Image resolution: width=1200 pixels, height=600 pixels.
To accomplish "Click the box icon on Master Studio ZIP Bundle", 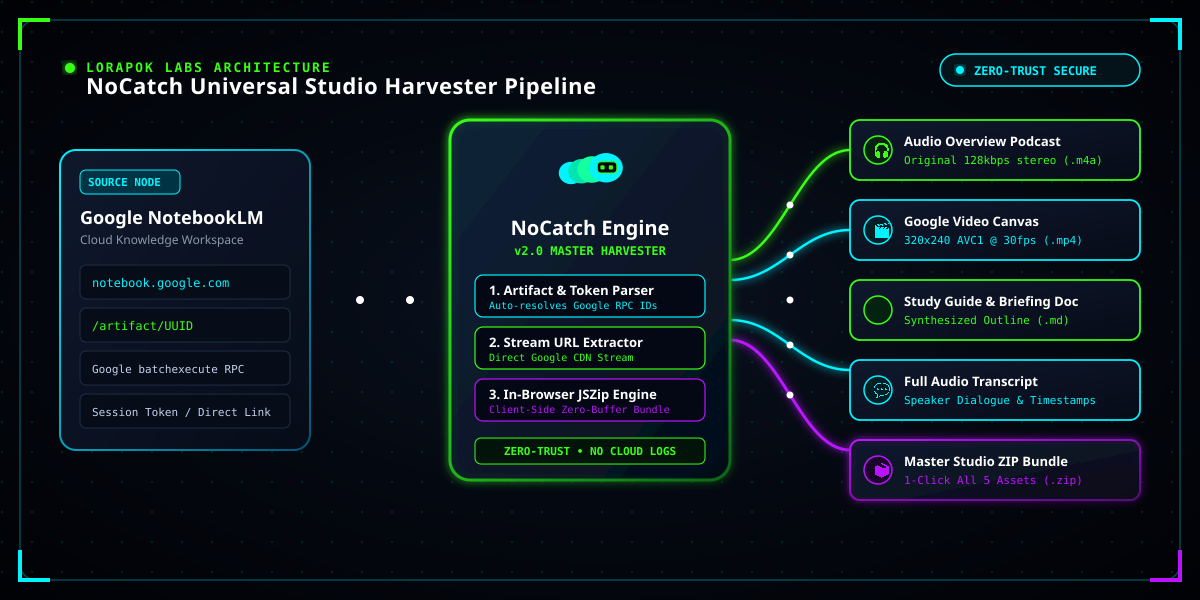I will coord(878,470).
